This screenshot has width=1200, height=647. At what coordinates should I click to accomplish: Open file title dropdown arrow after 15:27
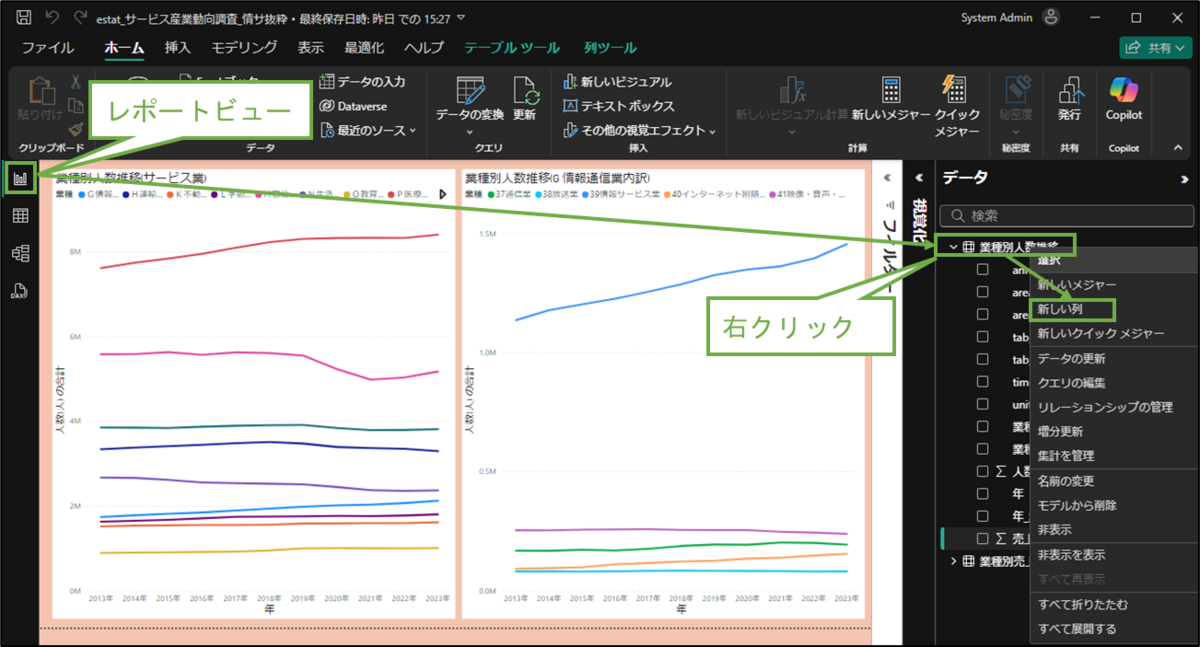pyautogui.click(x=462, y=18)
